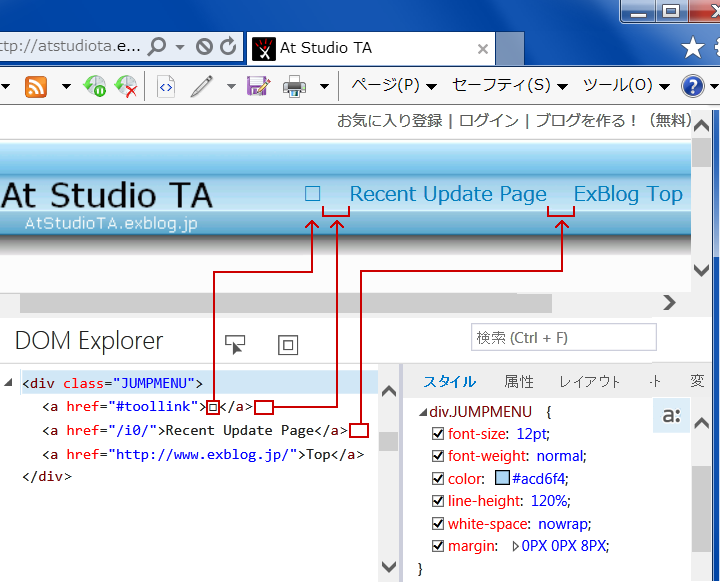
Task: Click the small square toollink in page
Action: 312,194
